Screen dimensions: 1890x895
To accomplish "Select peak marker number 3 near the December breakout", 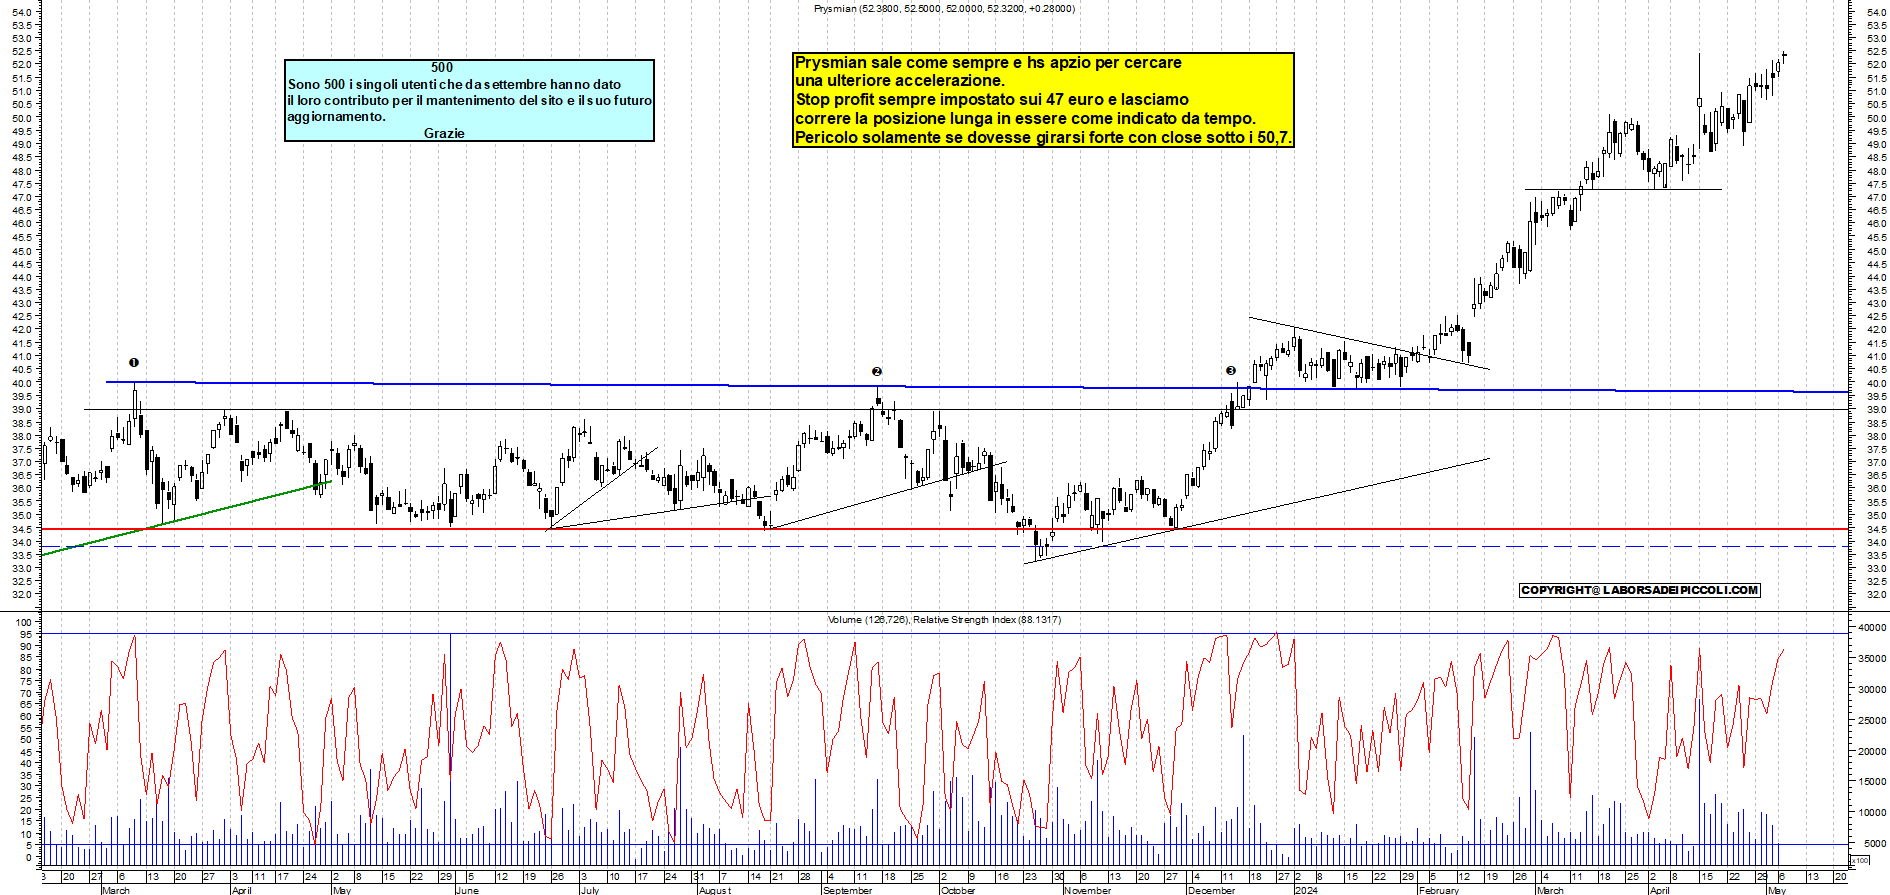I will tap(1231, 370).
